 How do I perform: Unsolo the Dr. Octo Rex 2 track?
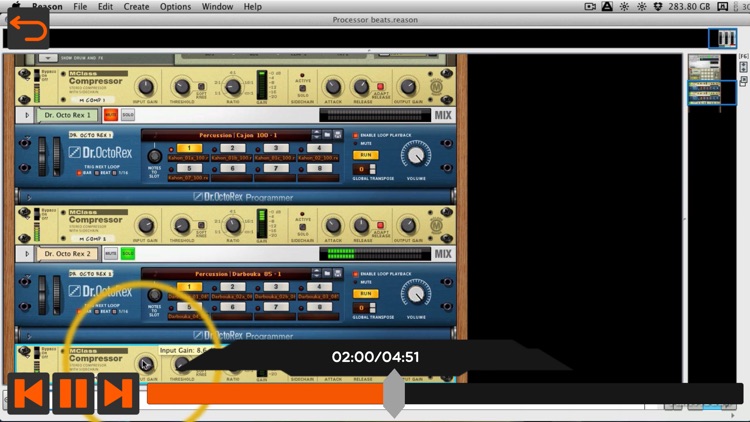128,254
